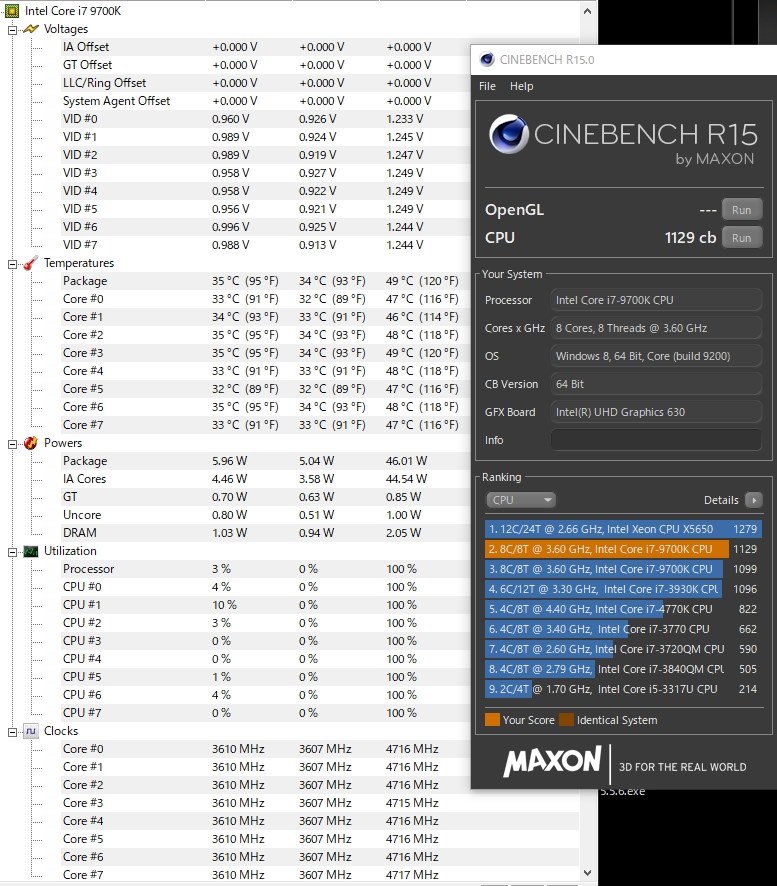
Task: Click the Cinebench title bar sphere icon
Action: [487, 59]
